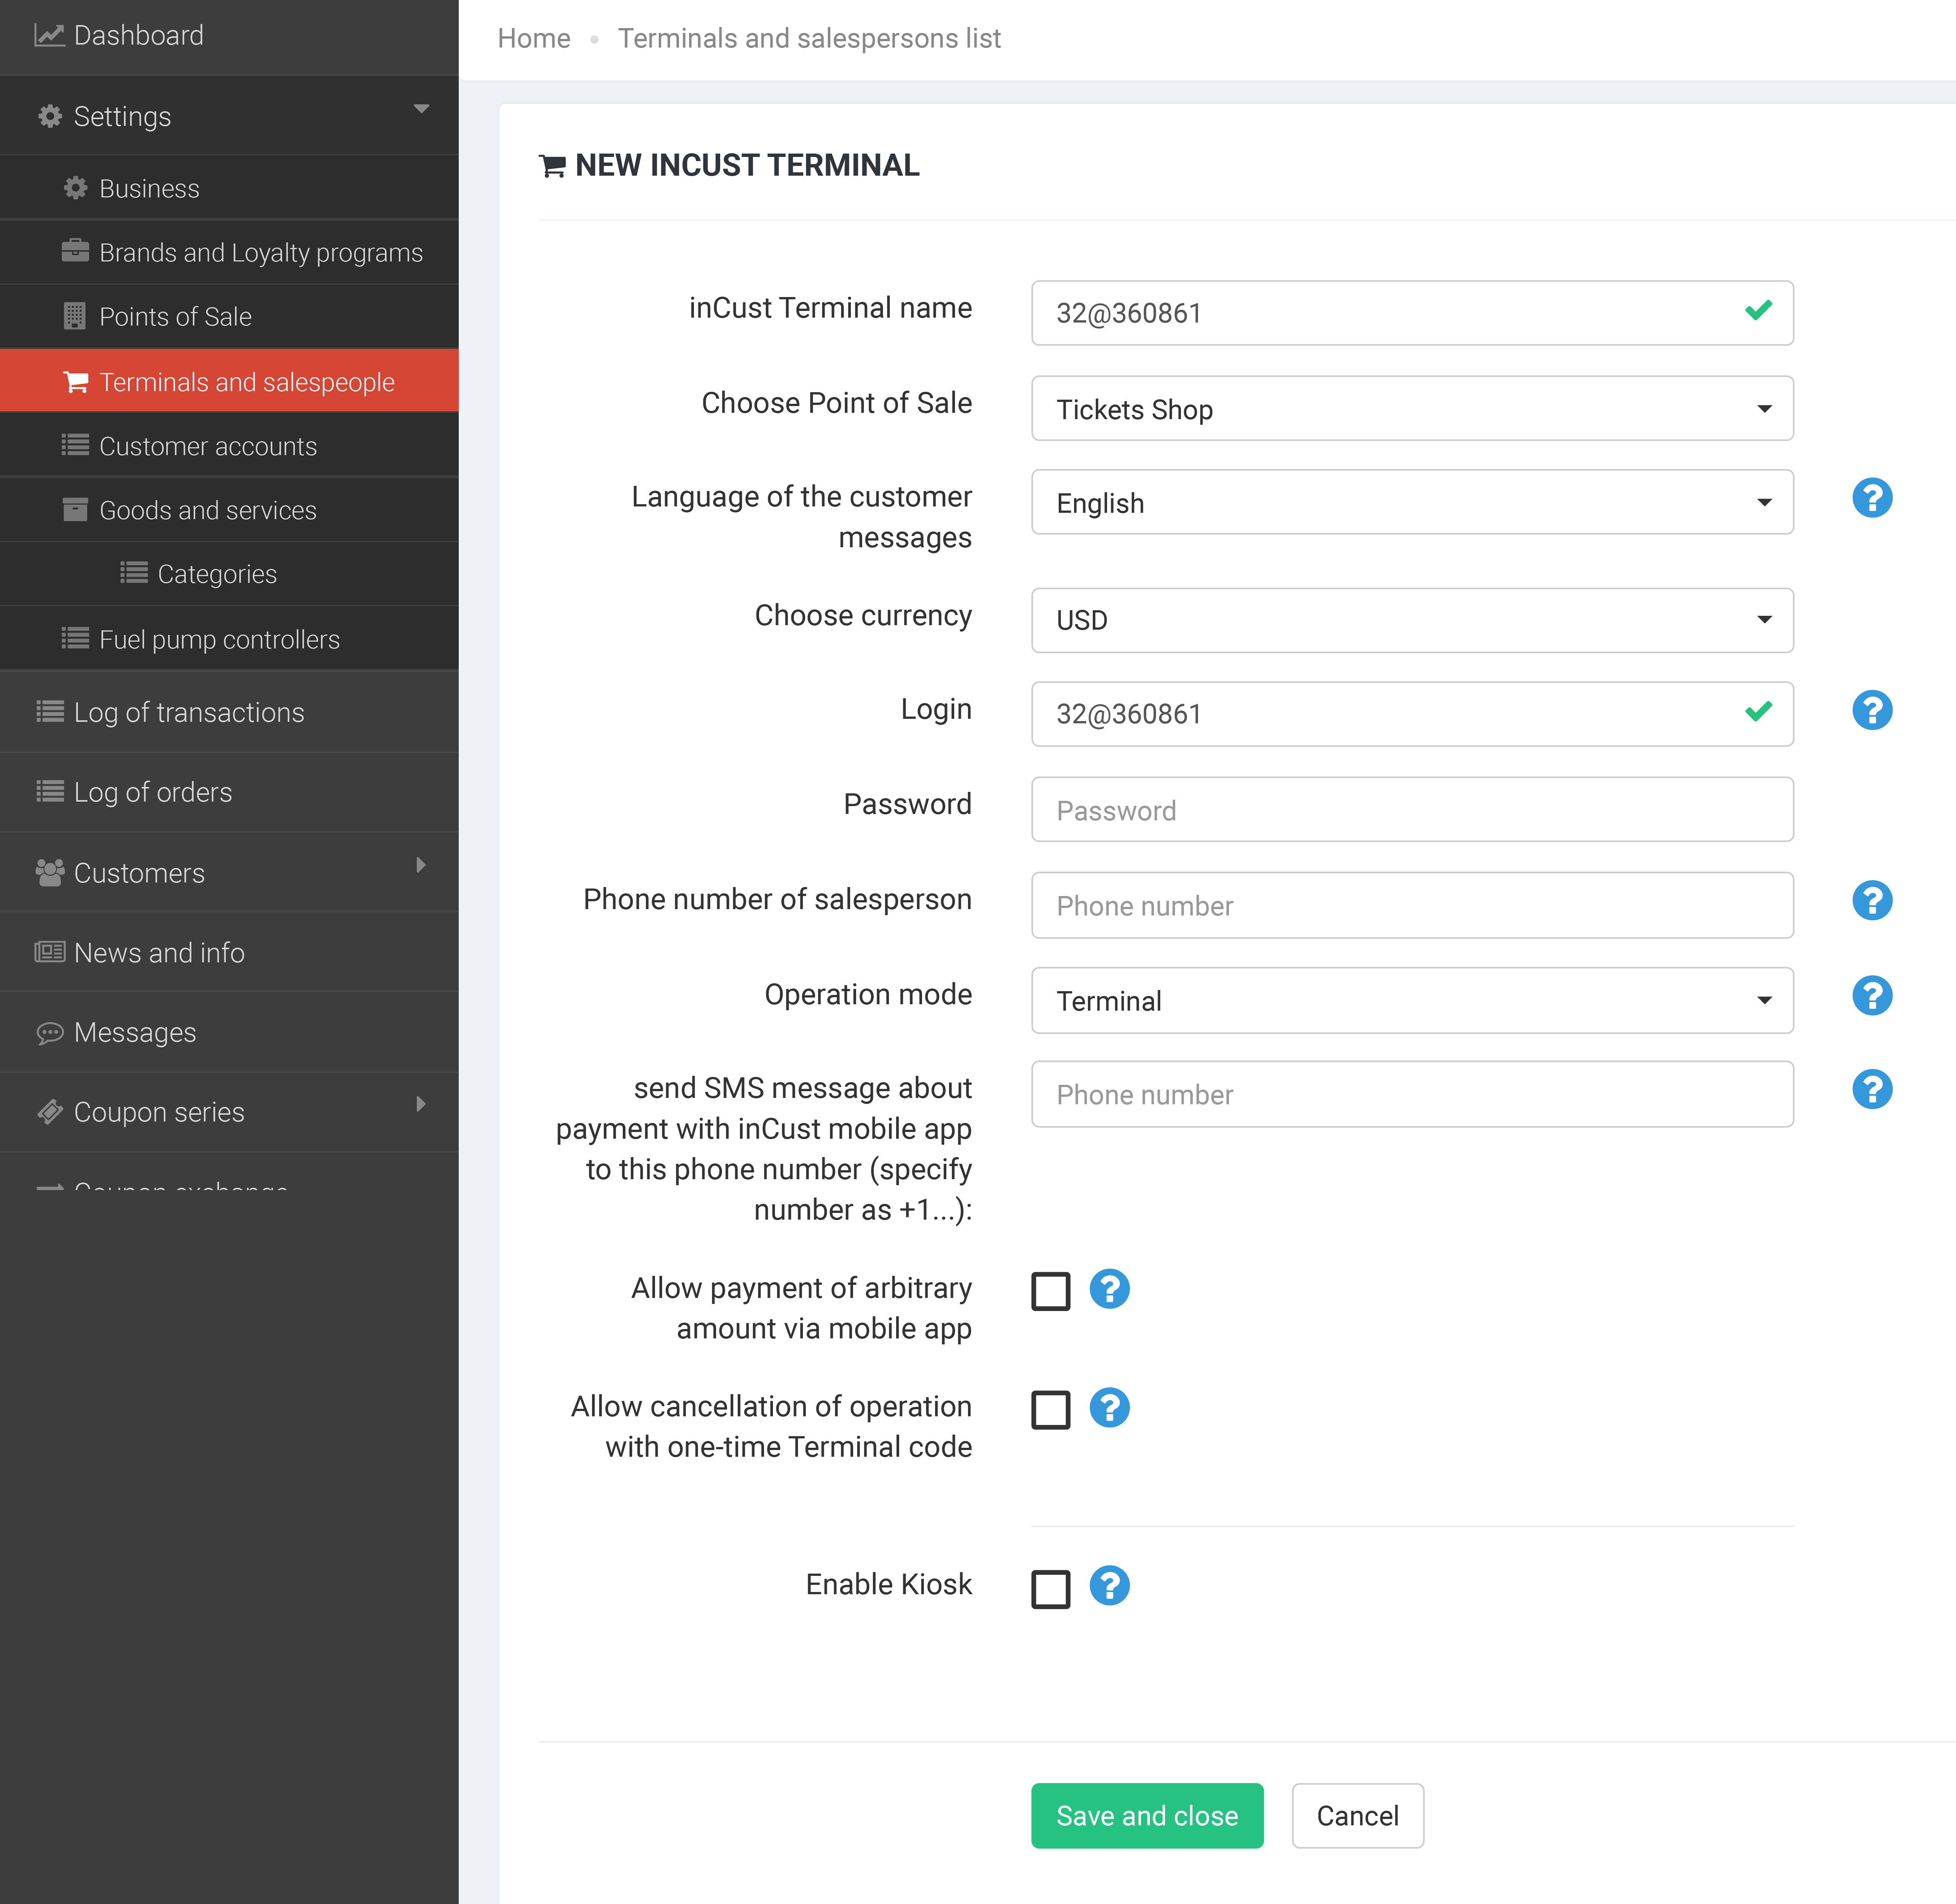Click the list icon for Customer accounts
The width and height of the screenshot is (1956, 1904).
(75, 445)
